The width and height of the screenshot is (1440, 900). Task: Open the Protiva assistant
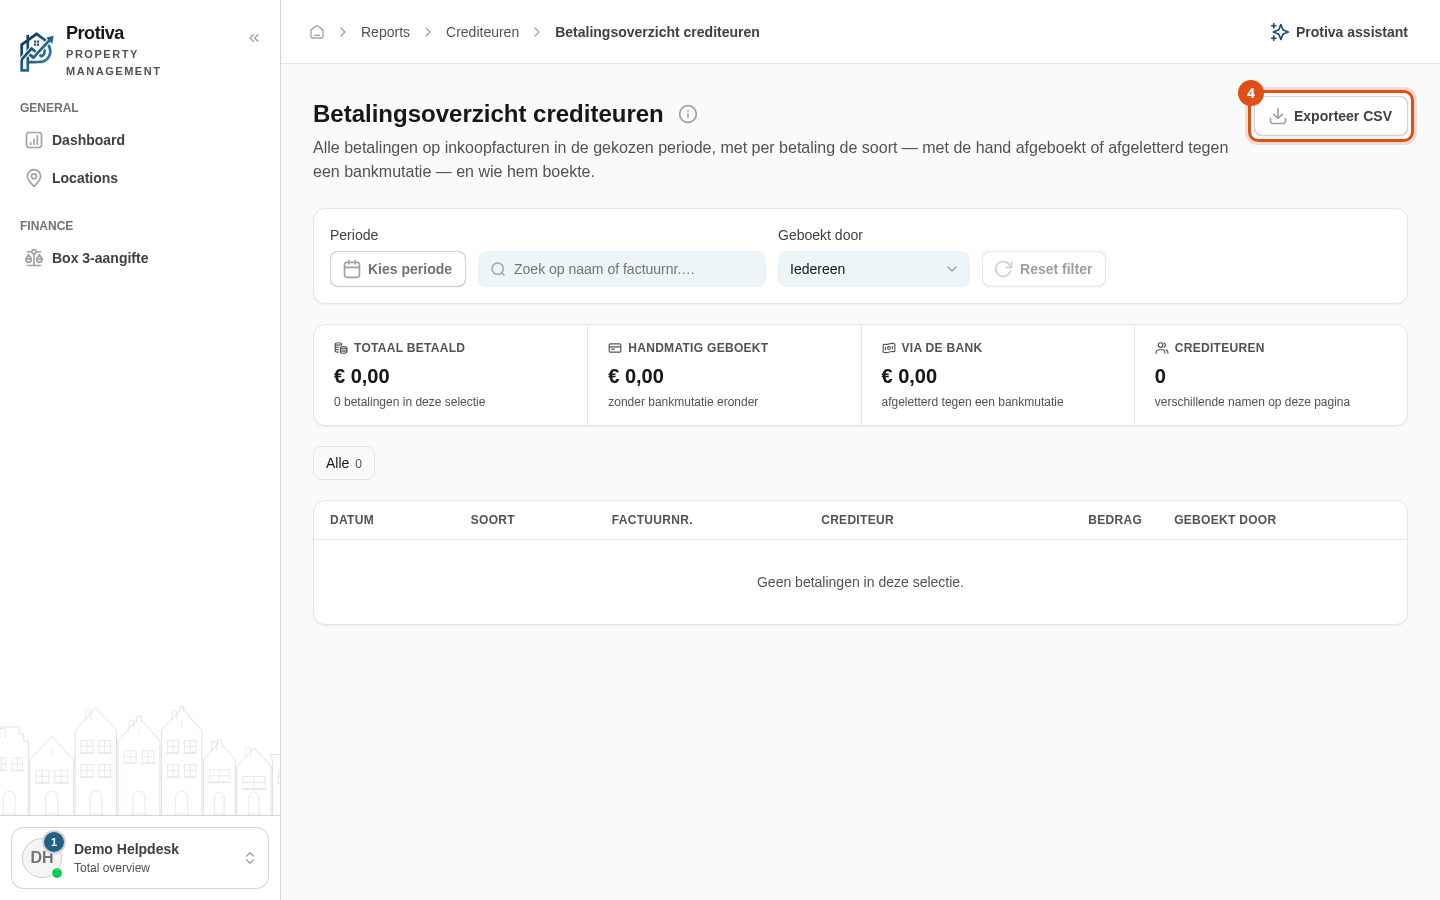click(1339, 32)
